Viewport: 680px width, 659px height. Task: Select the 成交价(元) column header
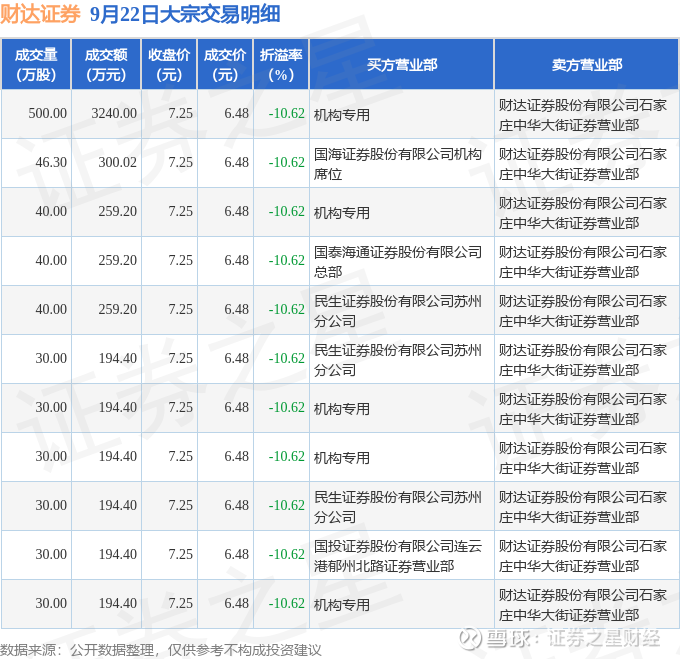[225, 64]
